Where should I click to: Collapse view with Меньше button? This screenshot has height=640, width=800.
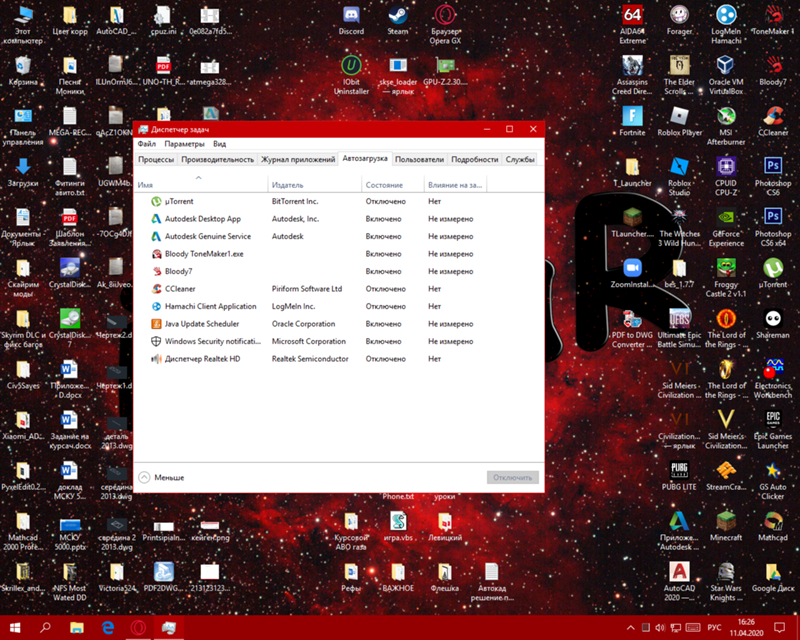tap(161, 478)
